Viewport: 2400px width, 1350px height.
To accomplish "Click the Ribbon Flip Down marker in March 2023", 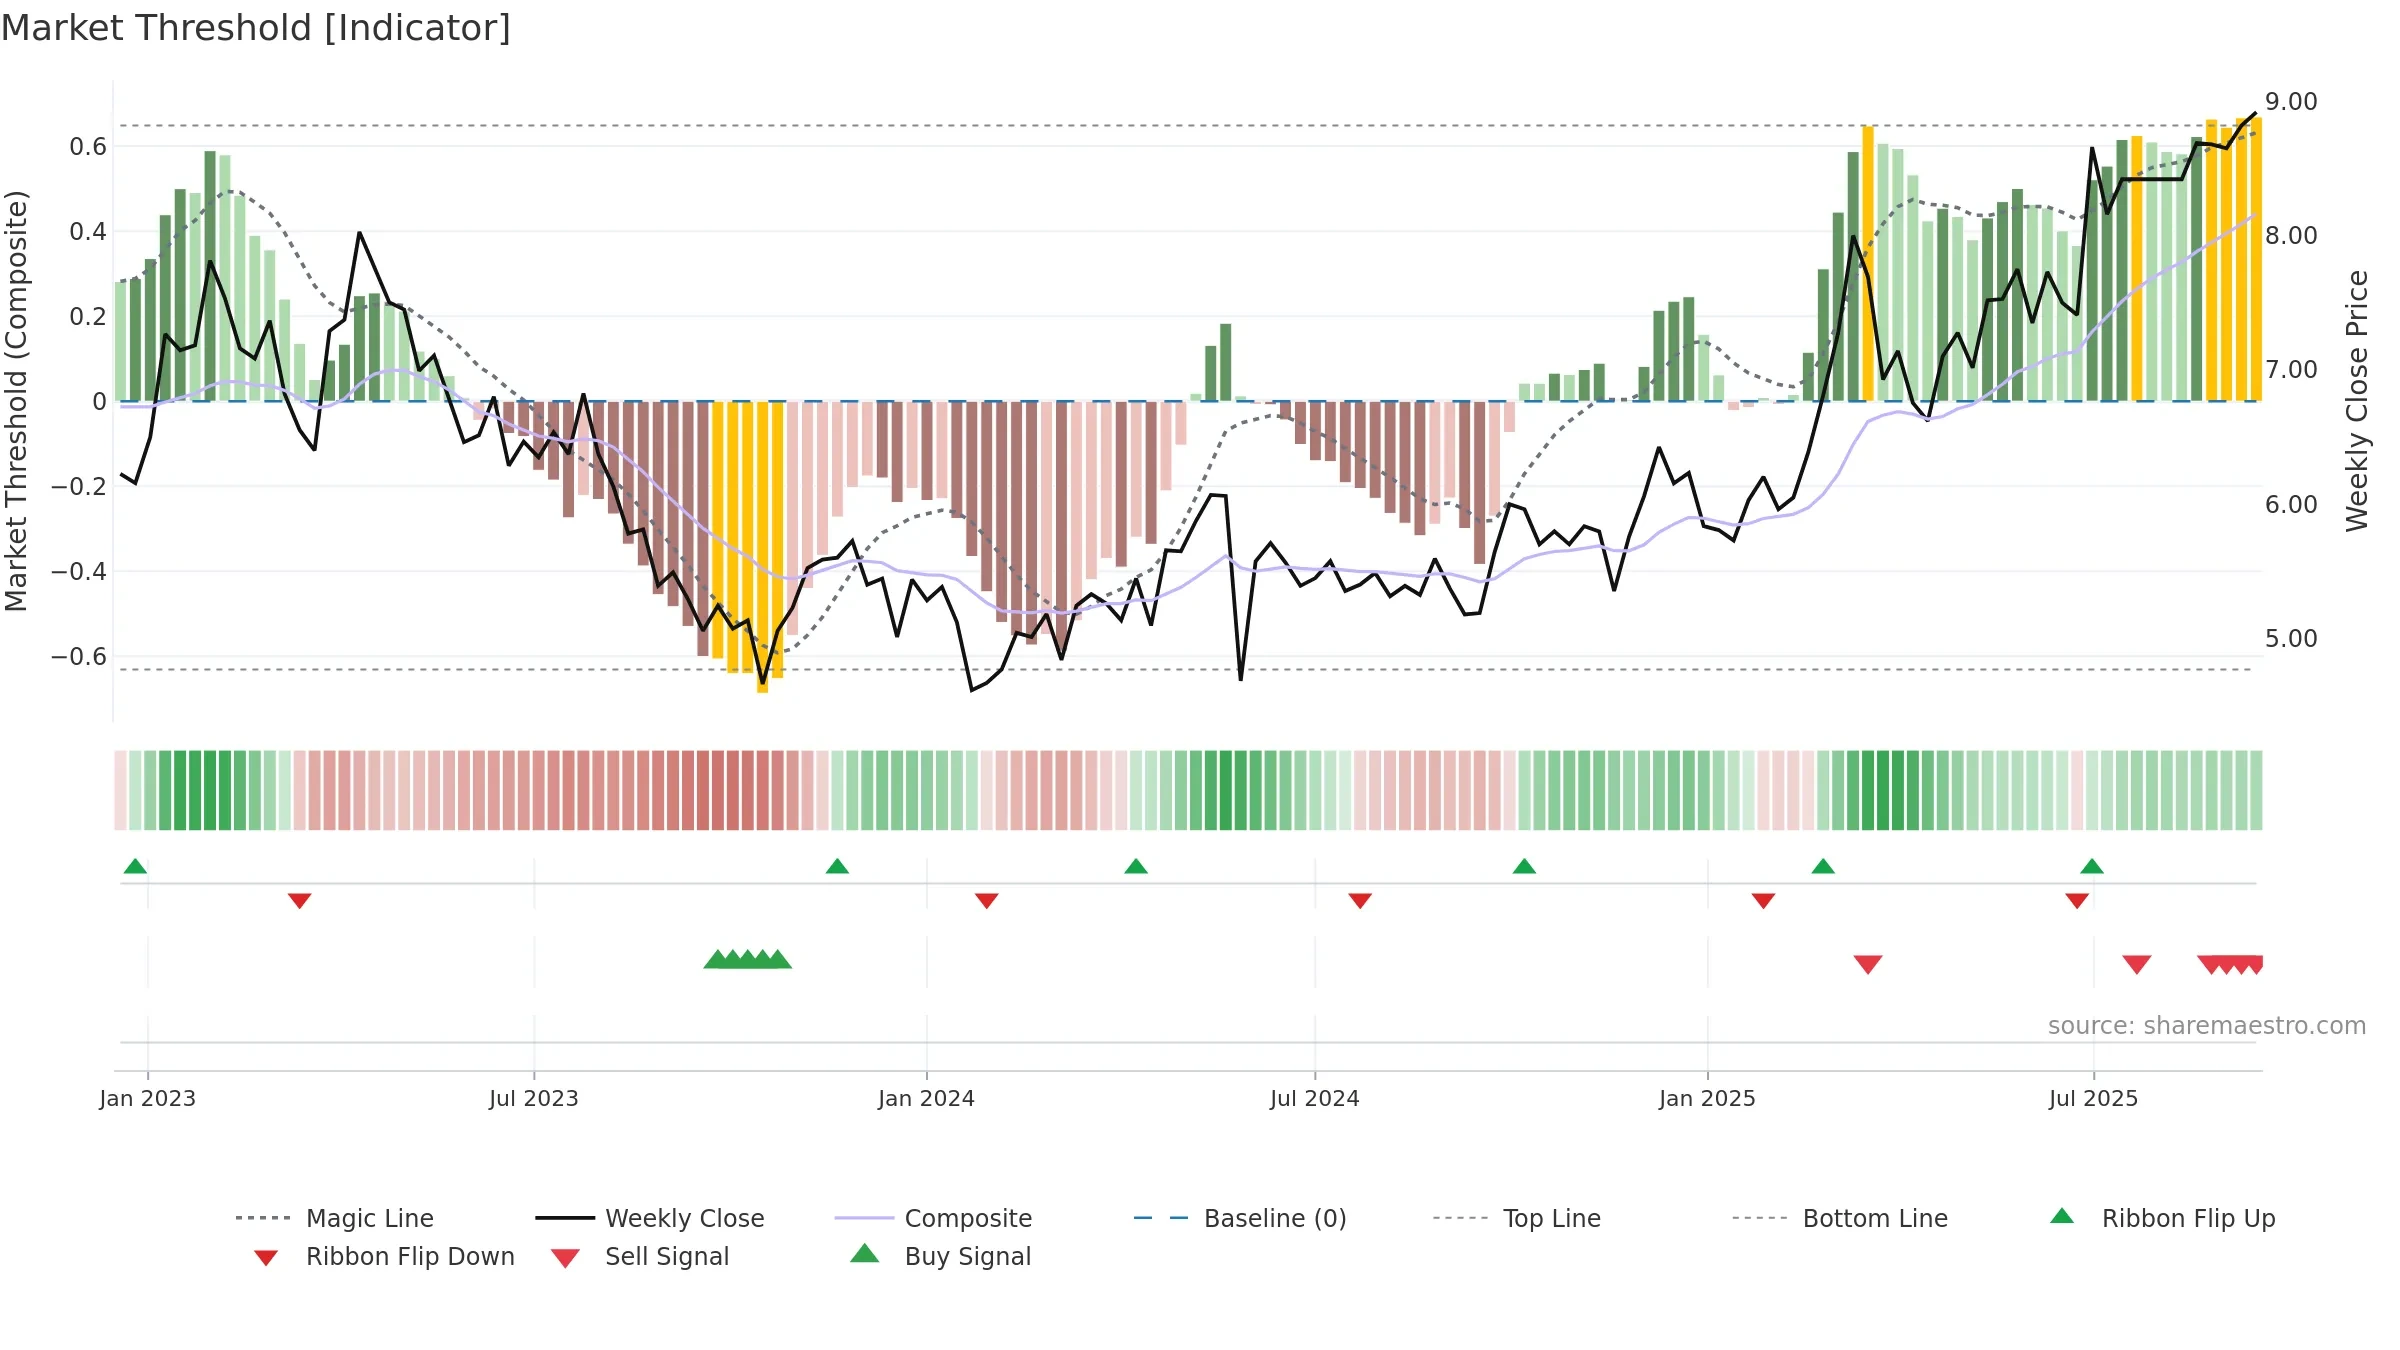I will (299, 901).
